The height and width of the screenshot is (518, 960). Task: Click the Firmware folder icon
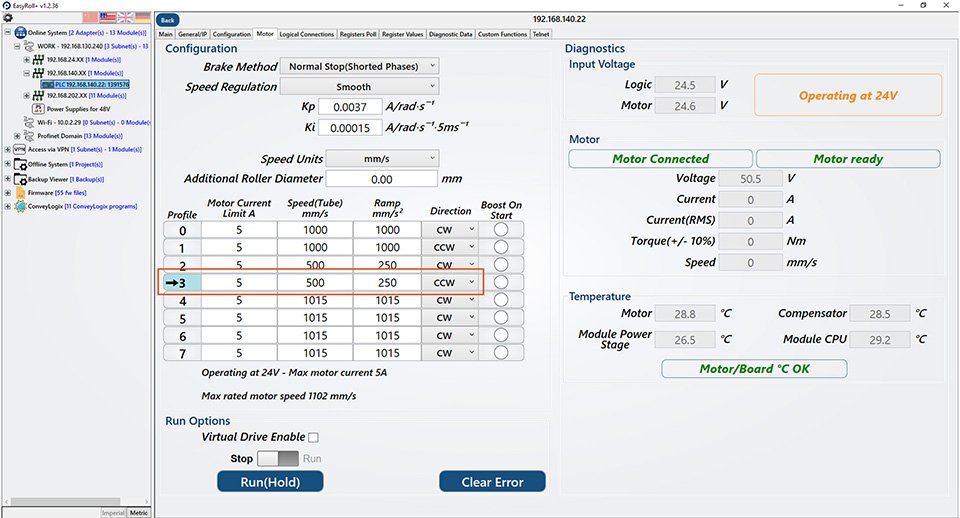pyautogui.click(x=20, y=192)
